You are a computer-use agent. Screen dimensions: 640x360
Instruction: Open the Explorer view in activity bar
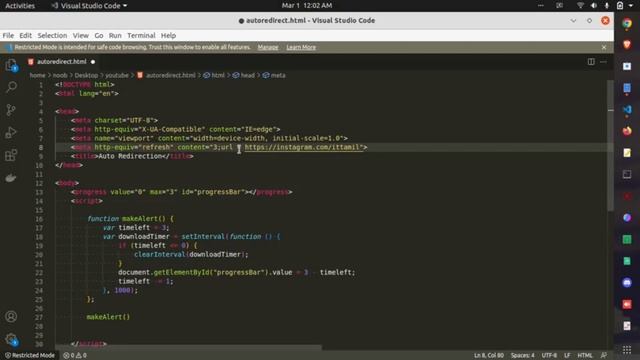click(11, 65)
